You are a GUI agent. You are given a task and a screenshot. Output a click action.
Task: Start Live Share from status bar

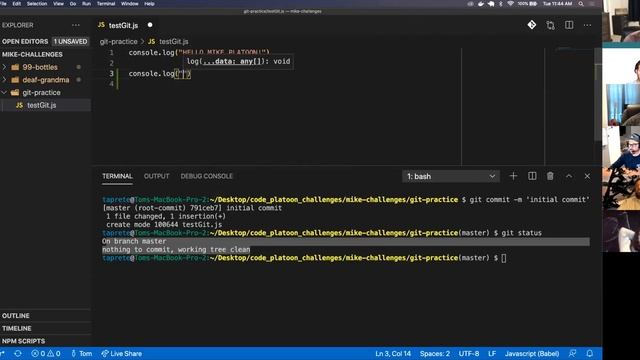pos(122,353)
